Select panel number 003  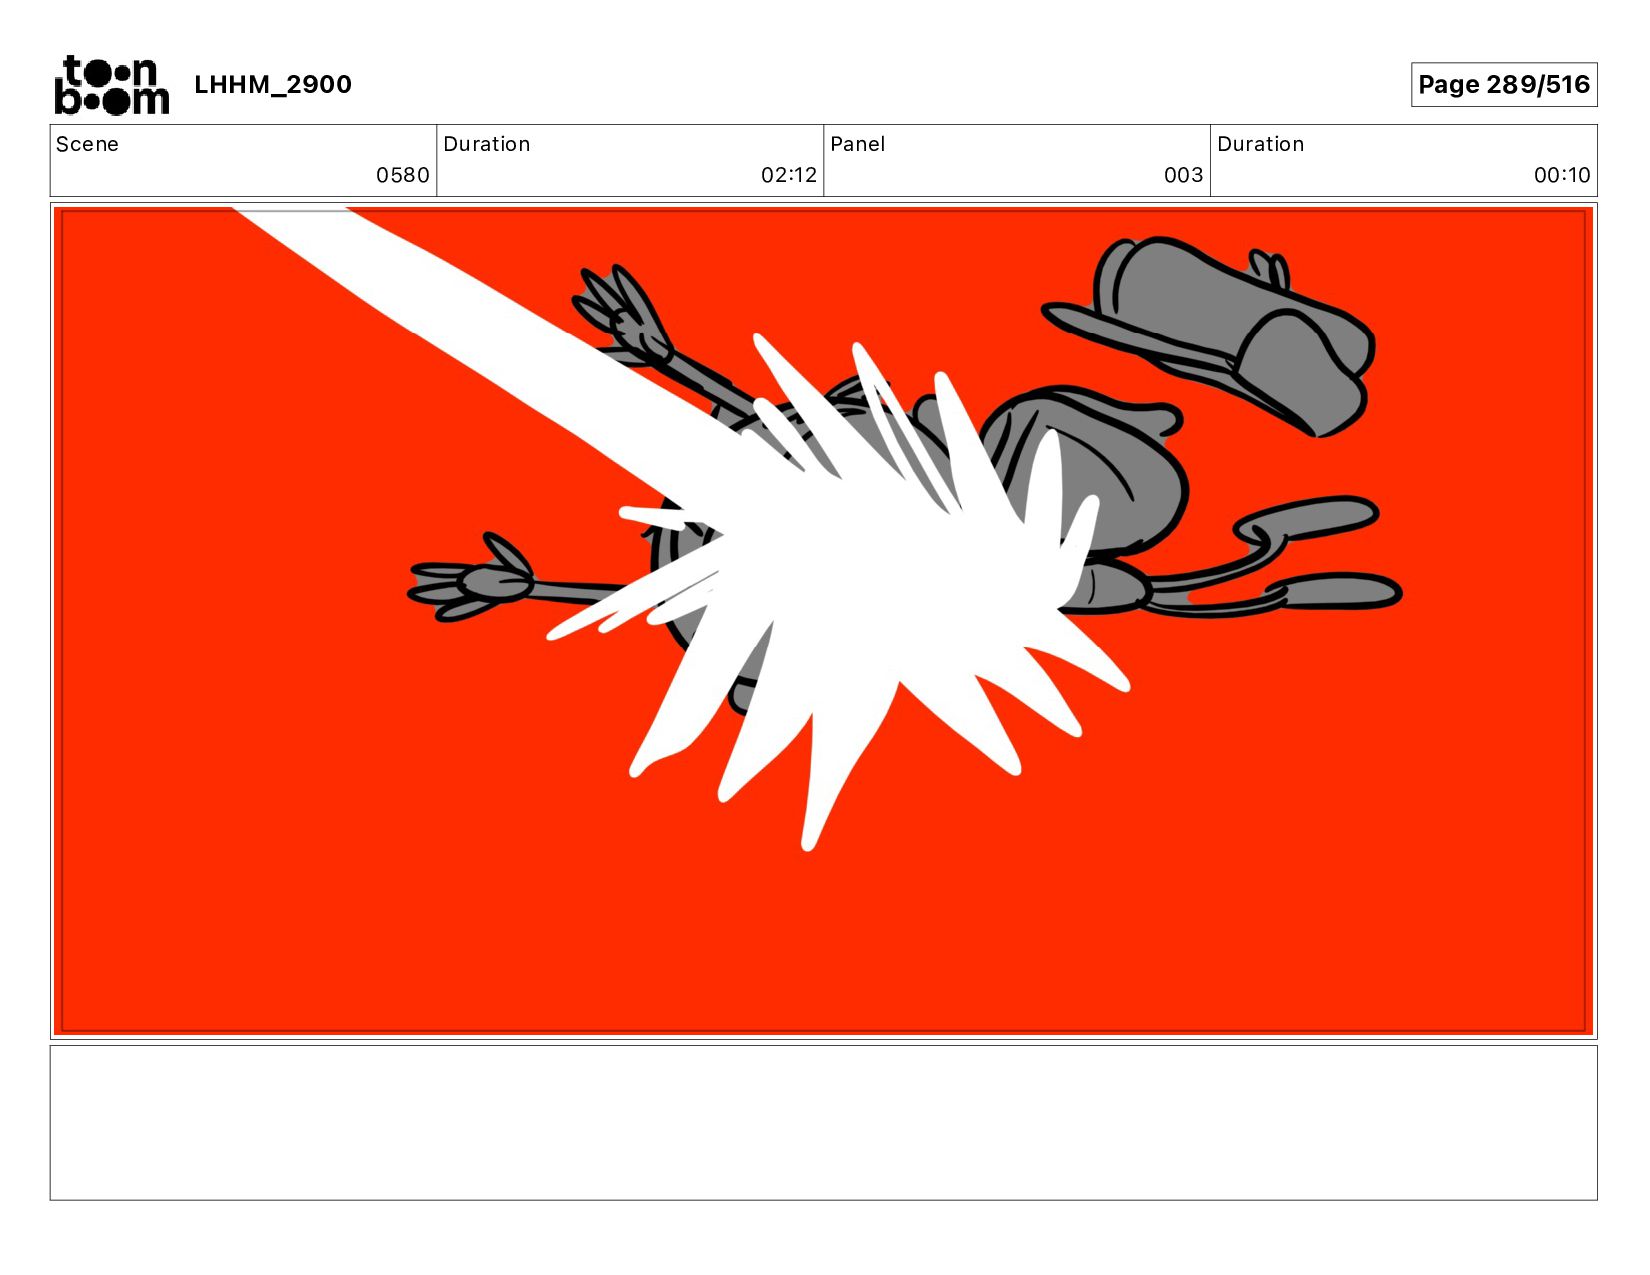tap(1183, 175)
